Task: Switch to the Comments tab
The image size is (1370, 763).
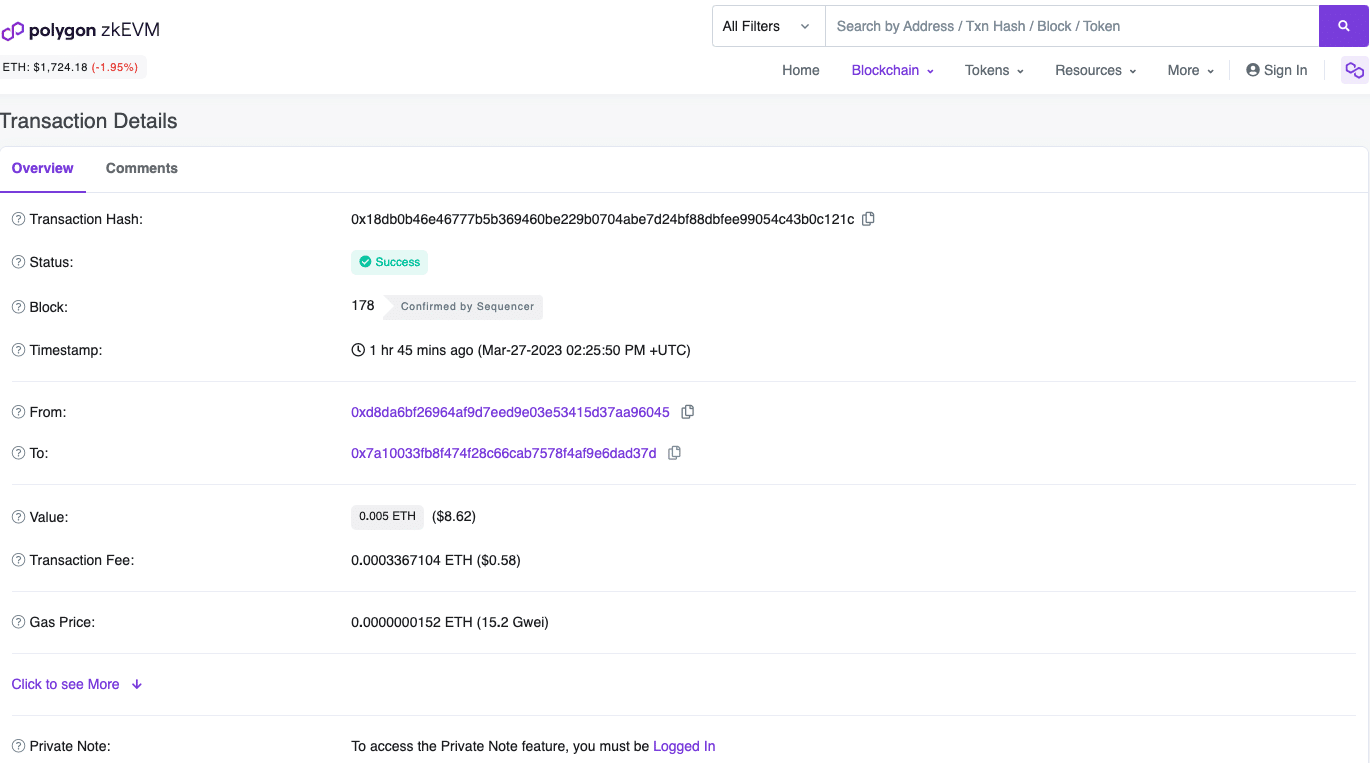Action: coord(141,168)
